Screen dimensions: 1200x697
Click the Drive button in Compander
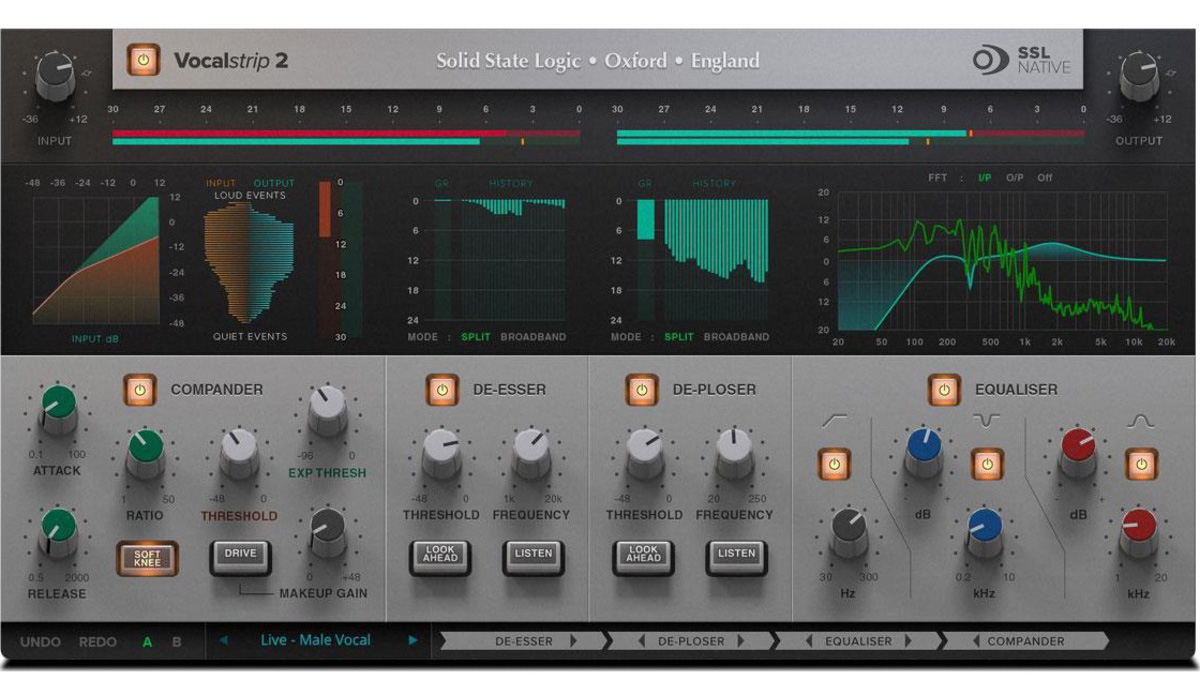(x=240, y=556)
